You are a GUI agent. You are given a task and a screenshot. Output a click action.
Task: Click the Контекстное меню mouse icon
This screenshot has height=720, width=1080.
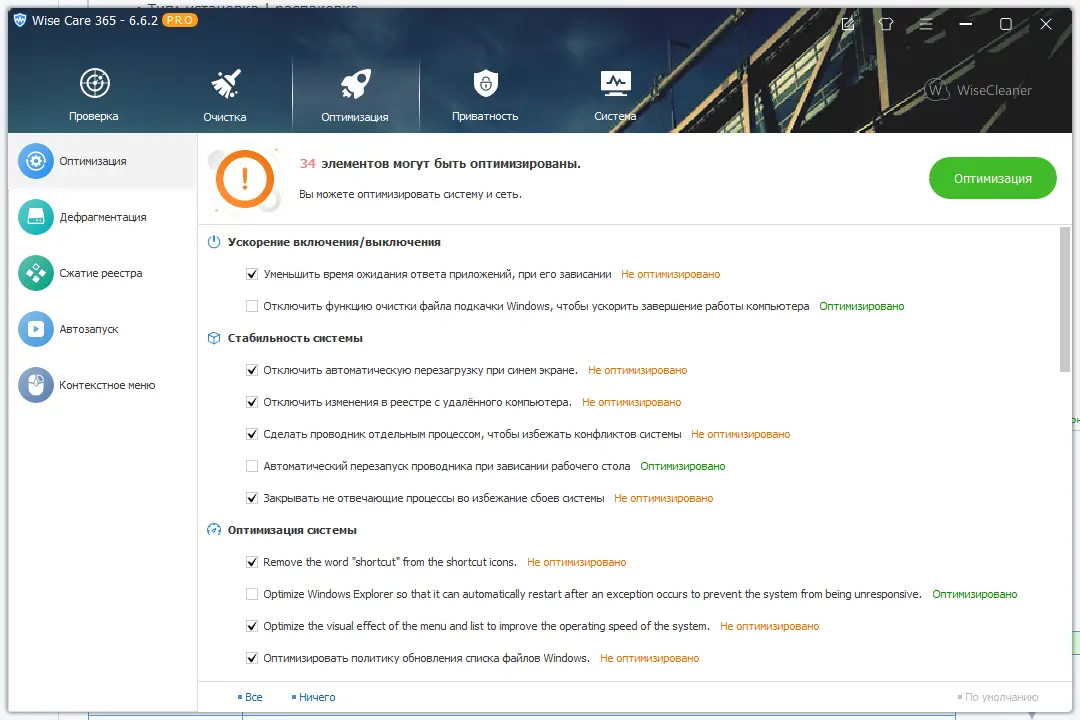(x=36, y=385)
